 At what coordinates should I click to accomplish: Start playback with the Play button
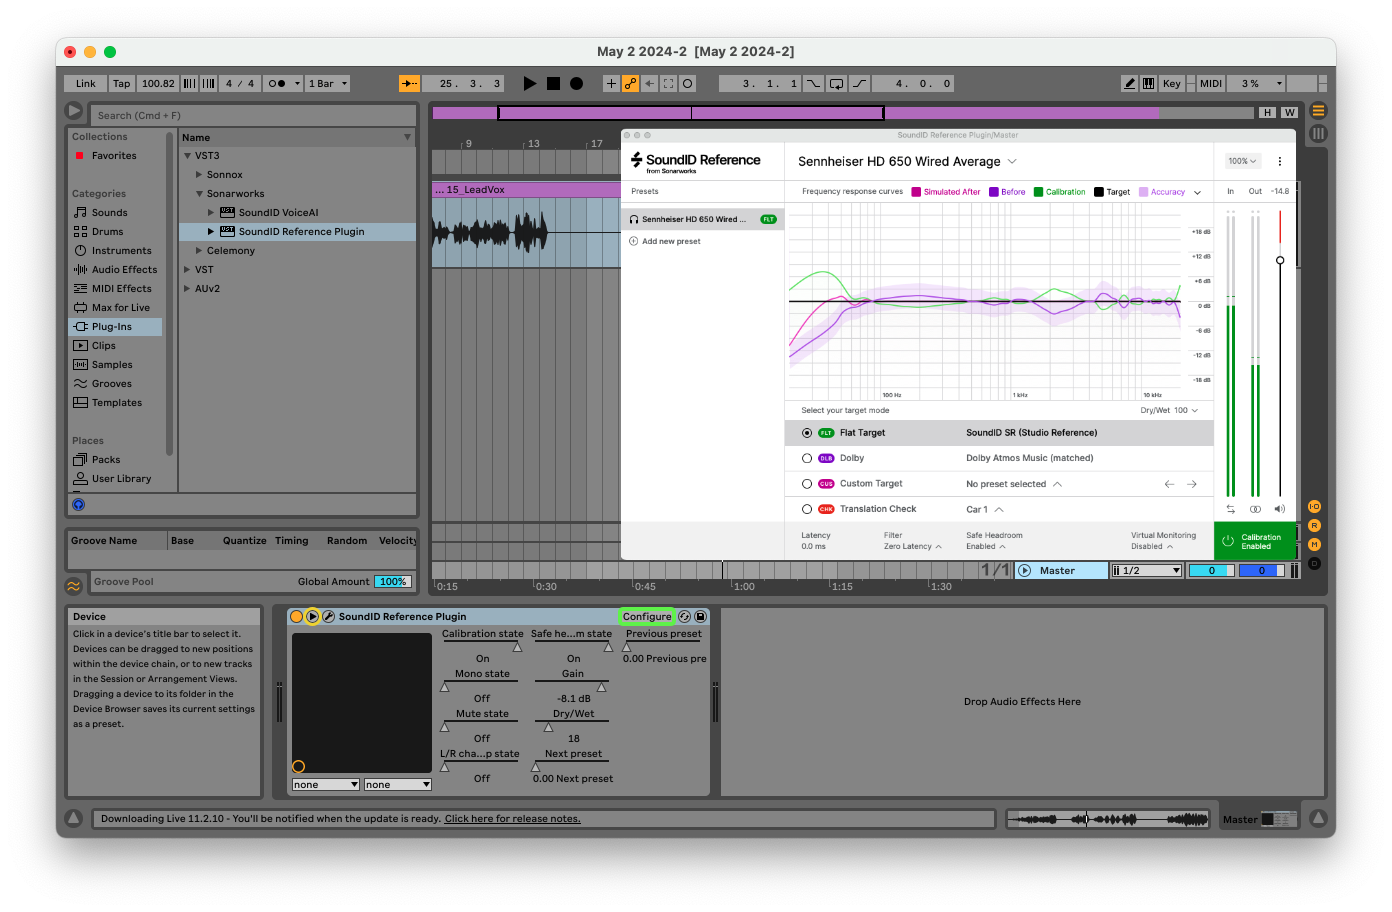(530, 84)
